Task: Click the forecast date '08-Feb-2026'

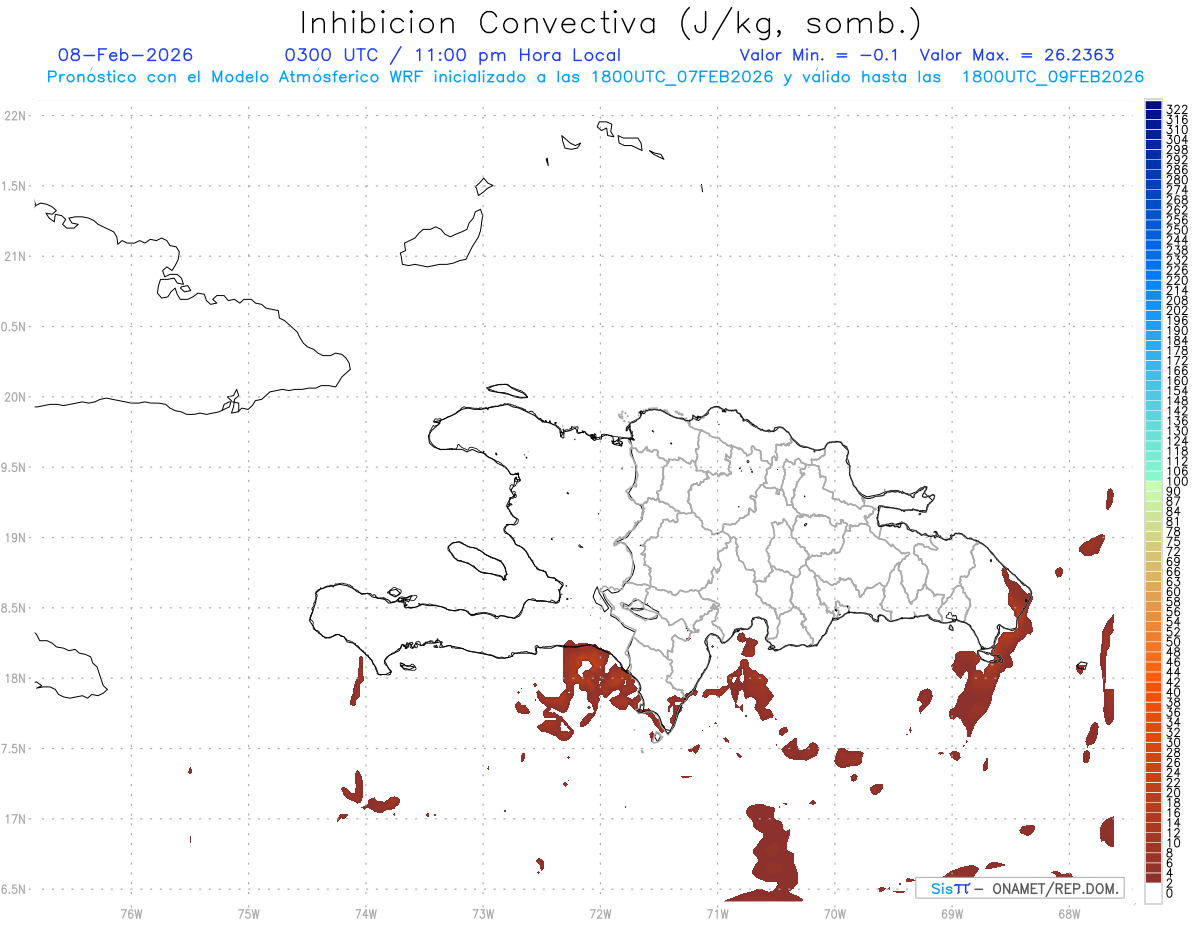Action: pyautogui.click(x=126, y=55)
